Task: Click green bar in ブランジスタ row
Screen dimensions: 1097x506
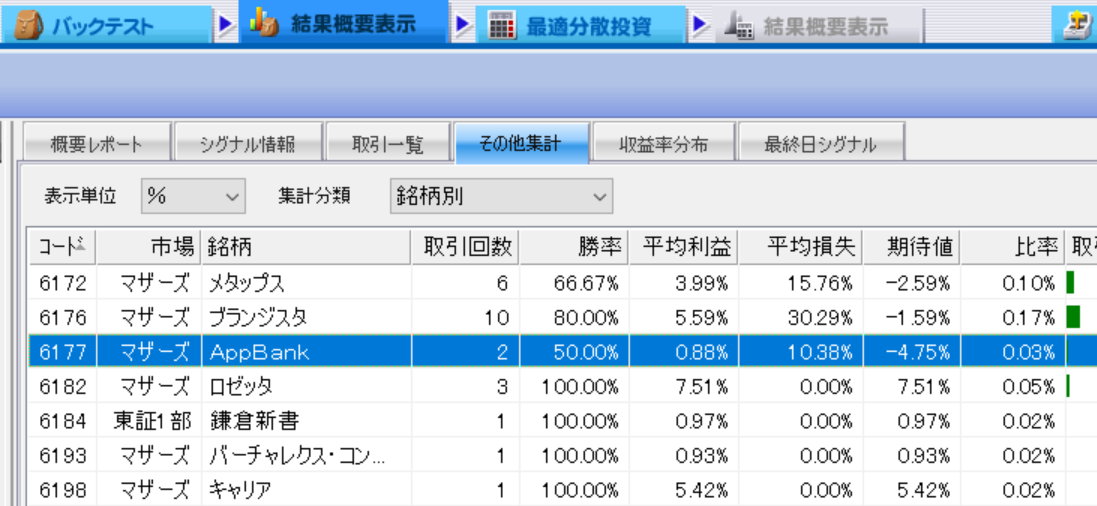Action: tap(1073, 317)
